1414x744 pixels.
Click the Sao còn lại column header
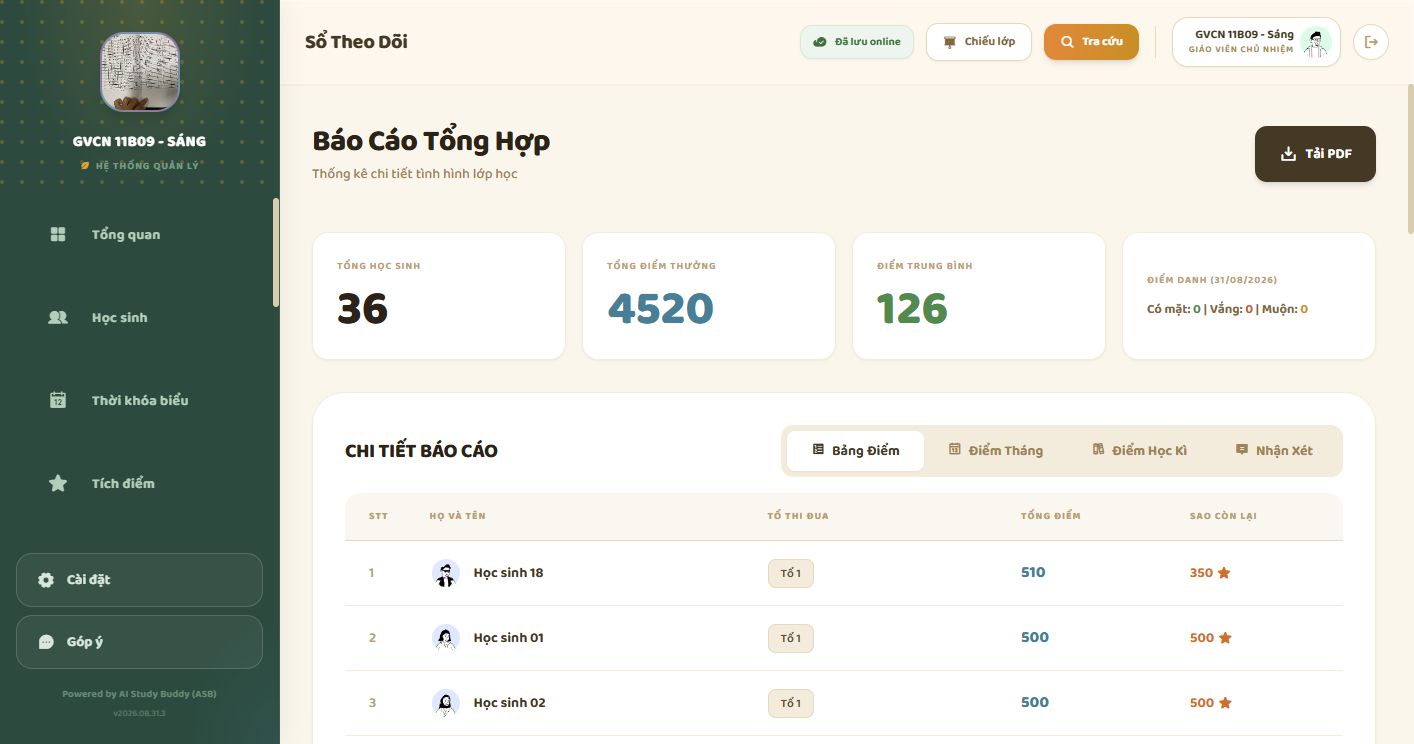tap(1223, 516)
